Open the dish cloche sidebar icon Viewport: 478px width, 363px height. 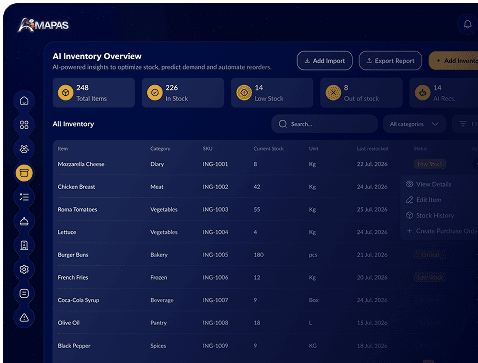click(24, 221)
